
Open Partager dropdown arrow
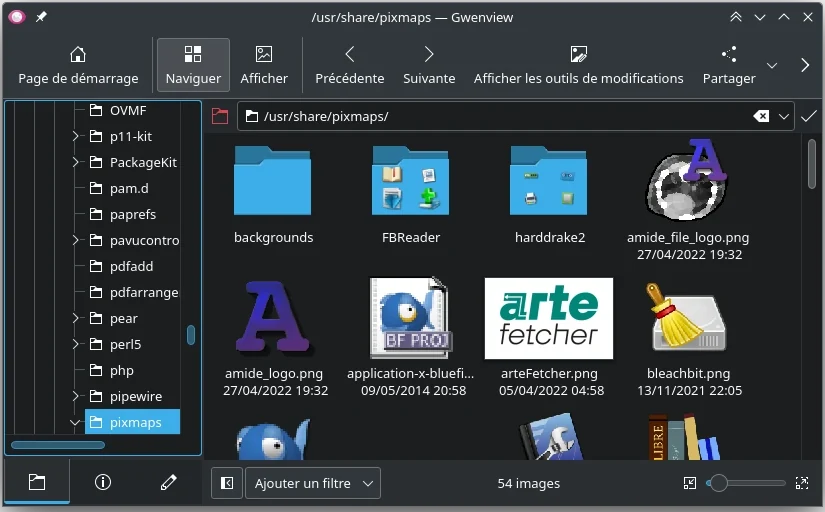[x=772, y=66]
